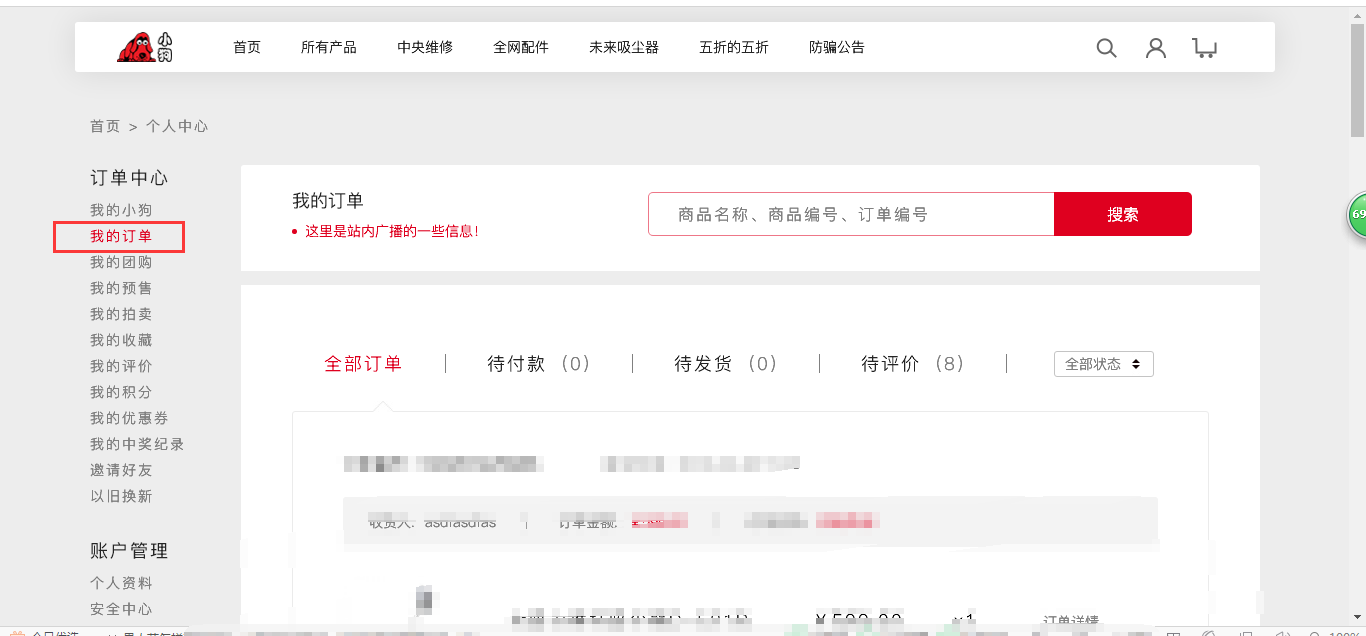Viewport: 1366px width, 636px height.
Task: Open 个人资料 under 账户管理
Action: tap(121, 583)
